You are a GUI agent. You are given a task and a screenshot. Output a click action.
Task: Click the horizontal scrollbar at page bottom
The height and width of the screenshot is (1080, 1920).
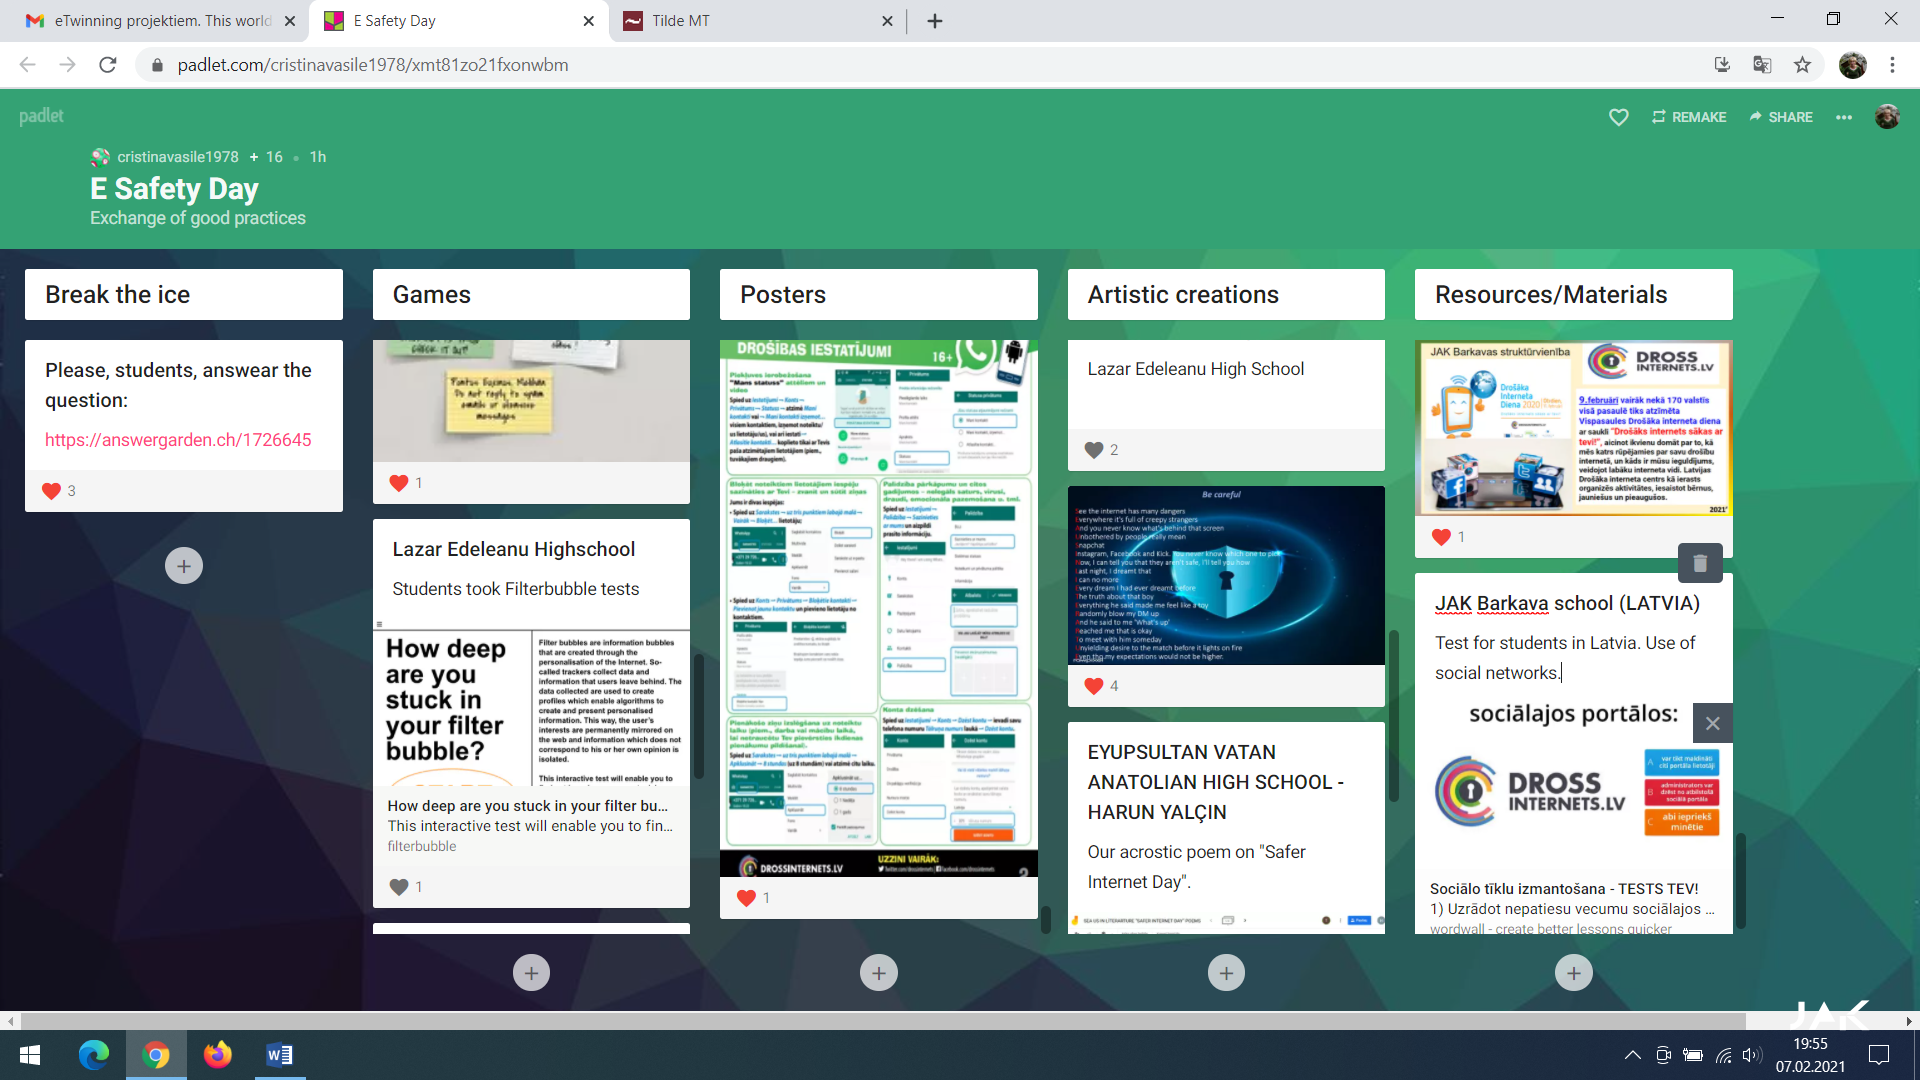[880, 1021]
